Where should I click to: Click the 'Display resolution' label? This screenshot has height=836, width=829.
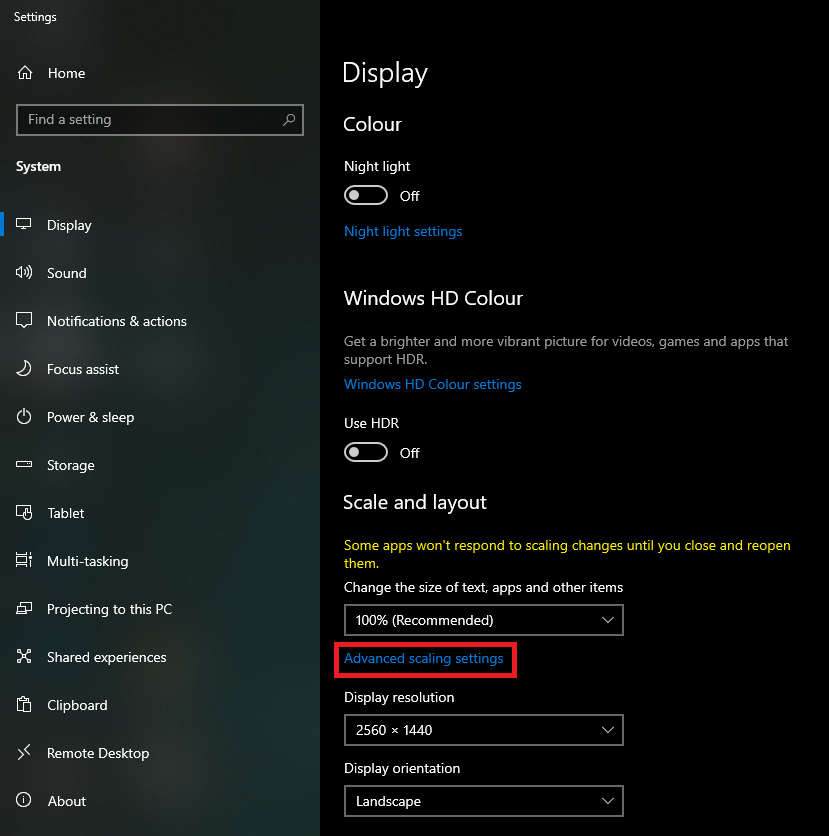pos(399,697)
